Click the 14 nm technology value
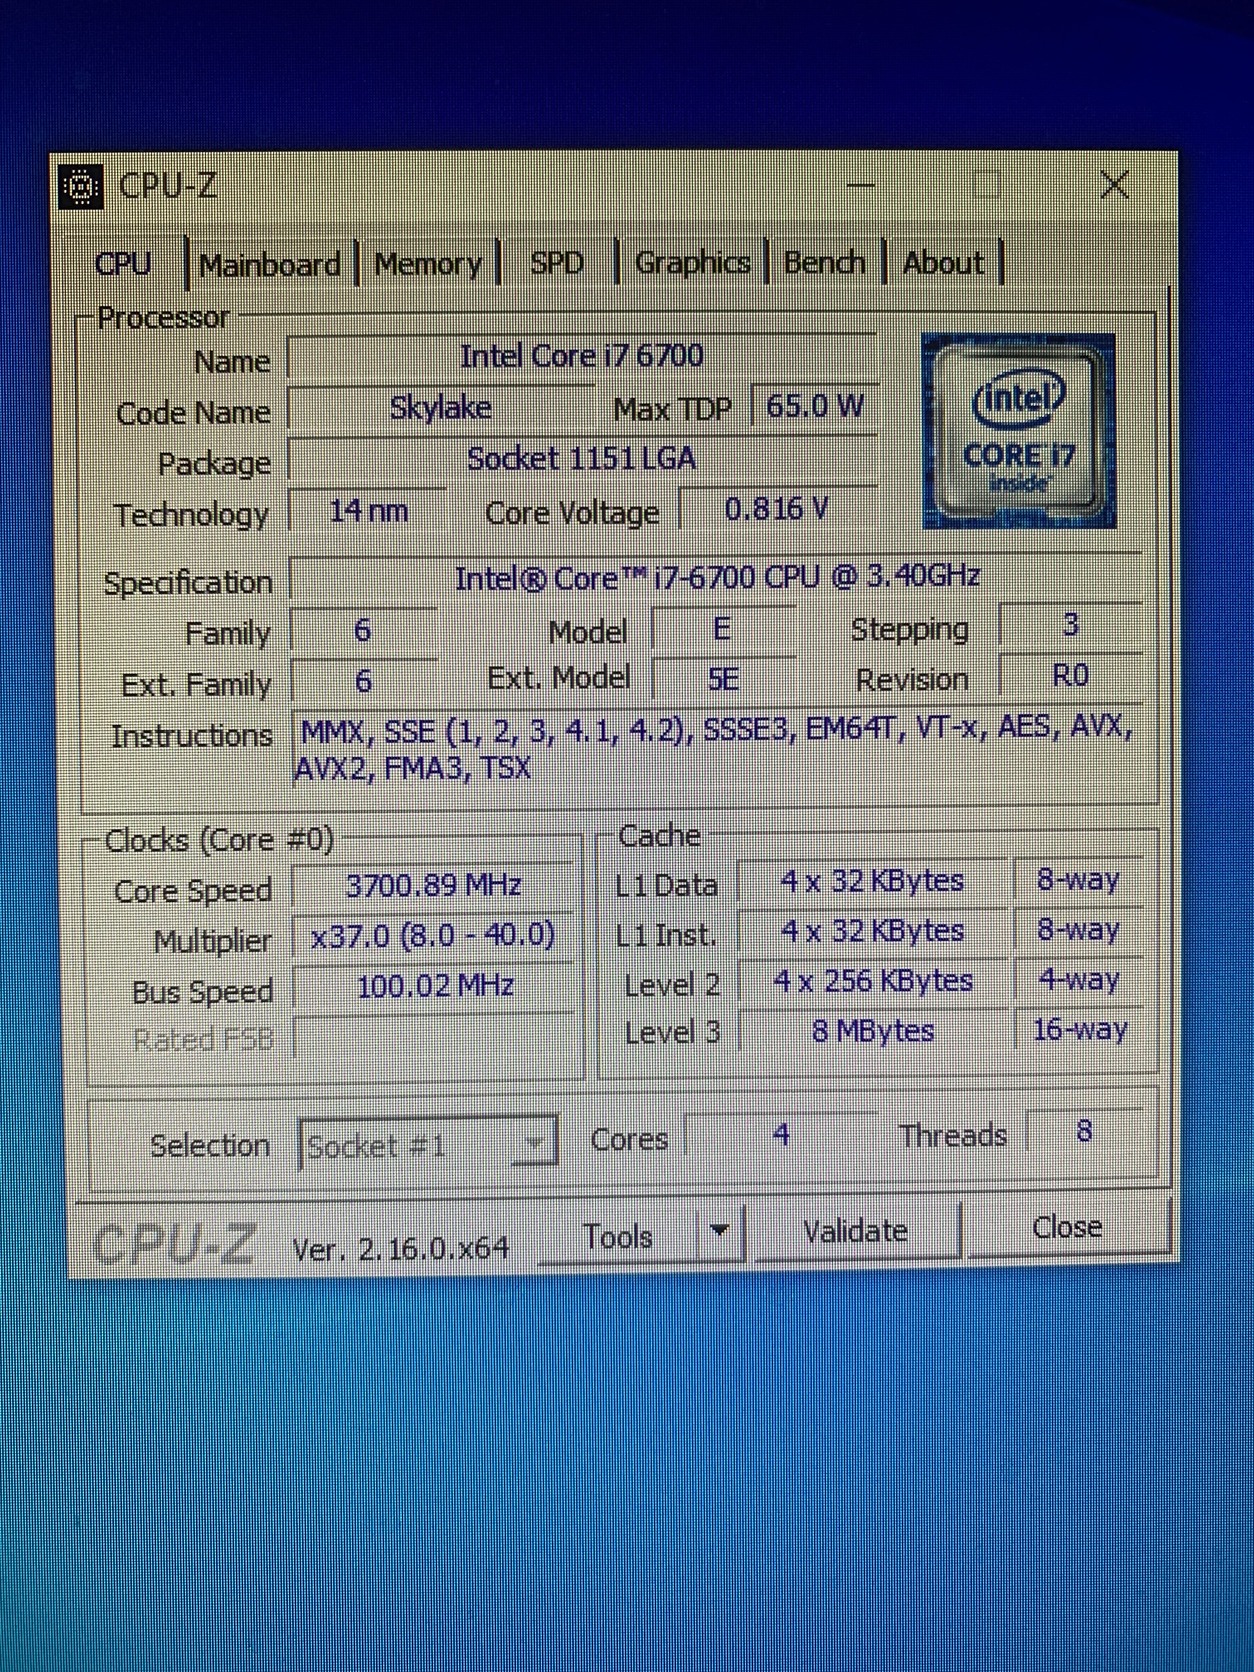Screen dimensions: 1254x1672 pos(368,512)
